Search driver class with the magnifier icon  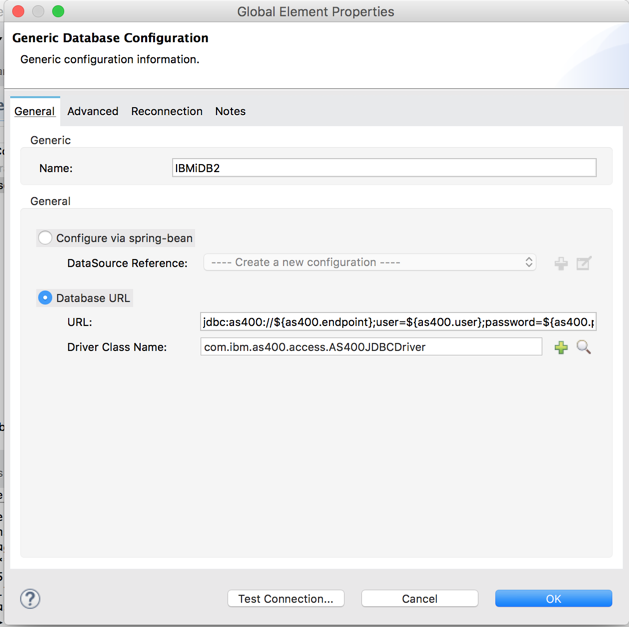[584, 347]
